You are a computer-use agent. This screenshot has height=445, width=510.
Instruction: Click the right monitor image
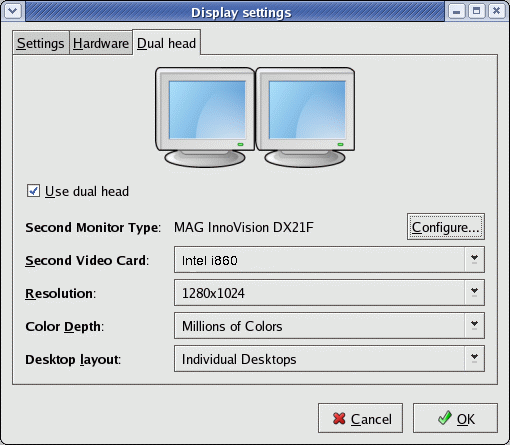click(x=305, y=117)
